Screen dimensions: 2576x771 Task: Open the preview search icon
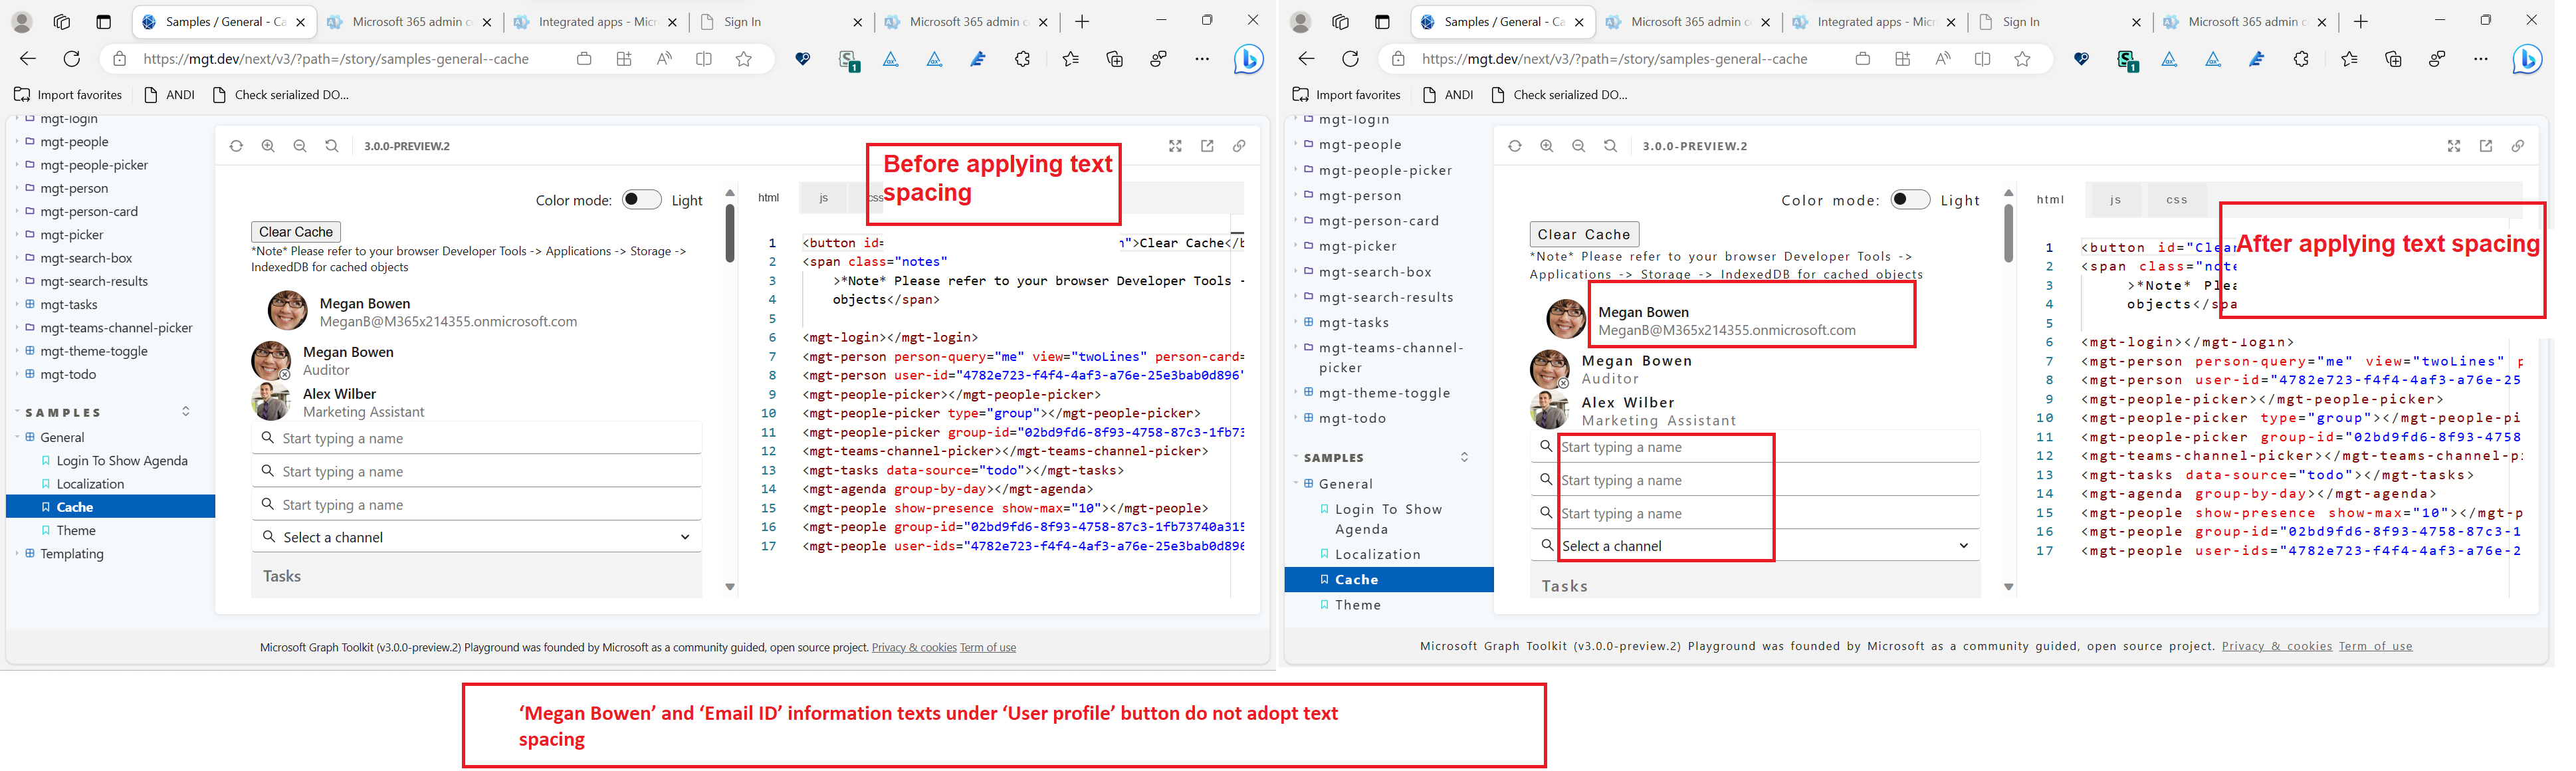pyautogui.click(x=332, y=145)
